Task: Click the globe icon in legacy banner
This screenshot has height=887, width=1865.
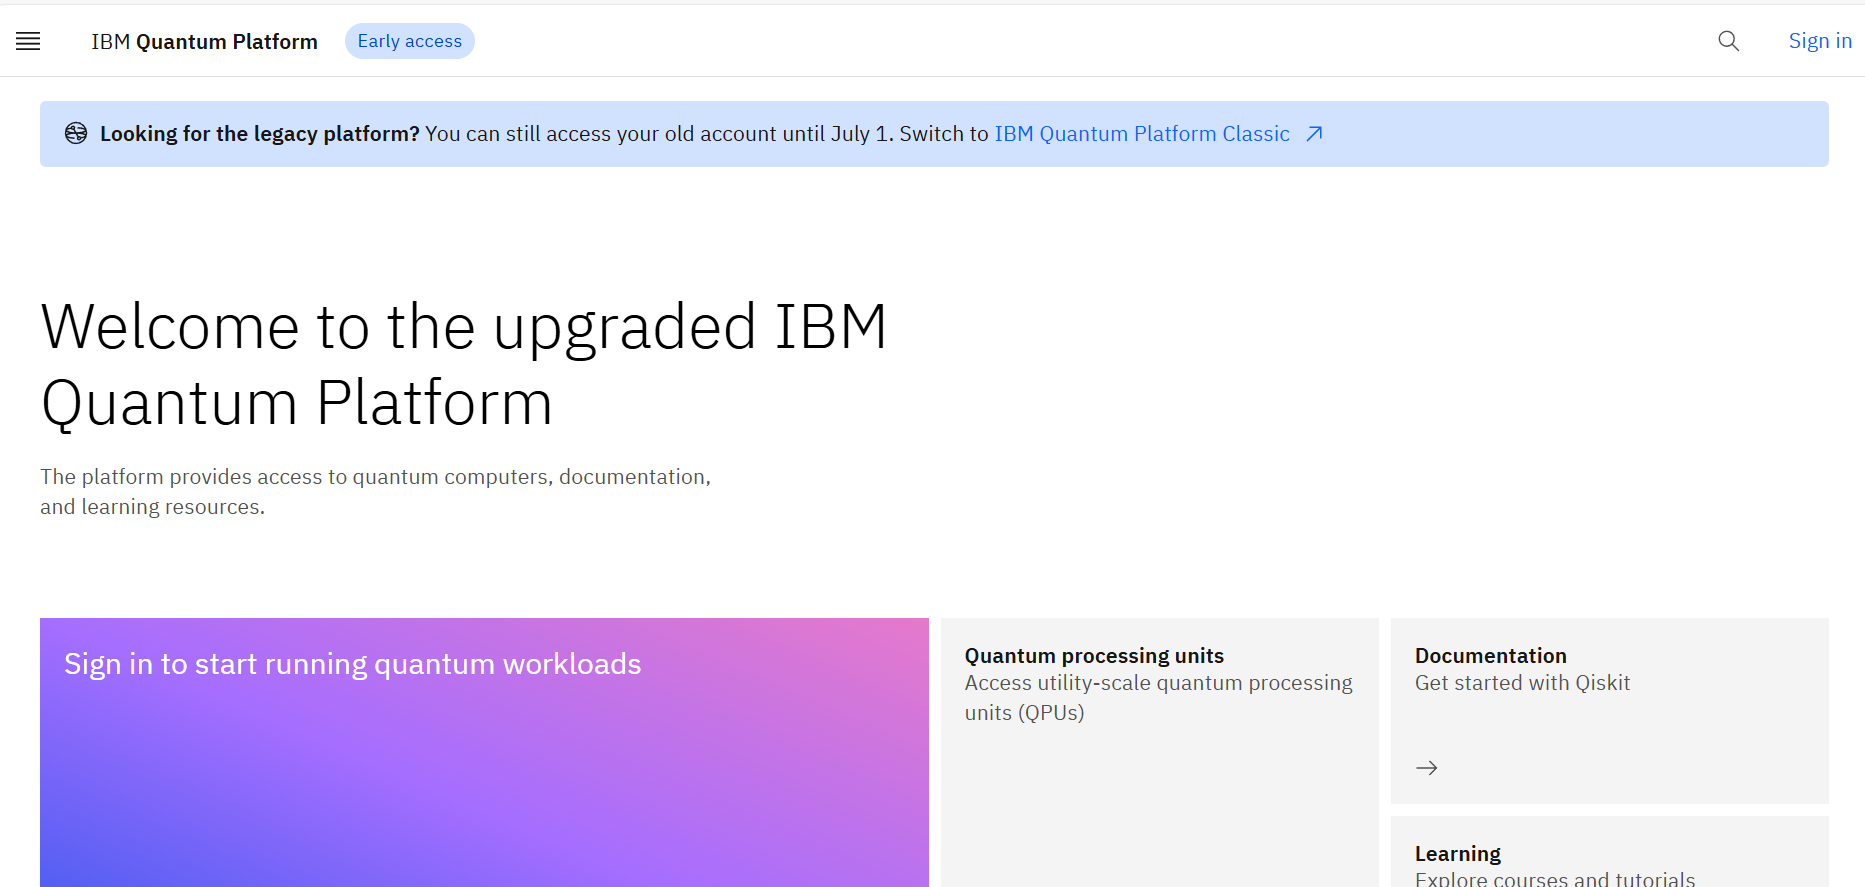Action: pos(76,133)
